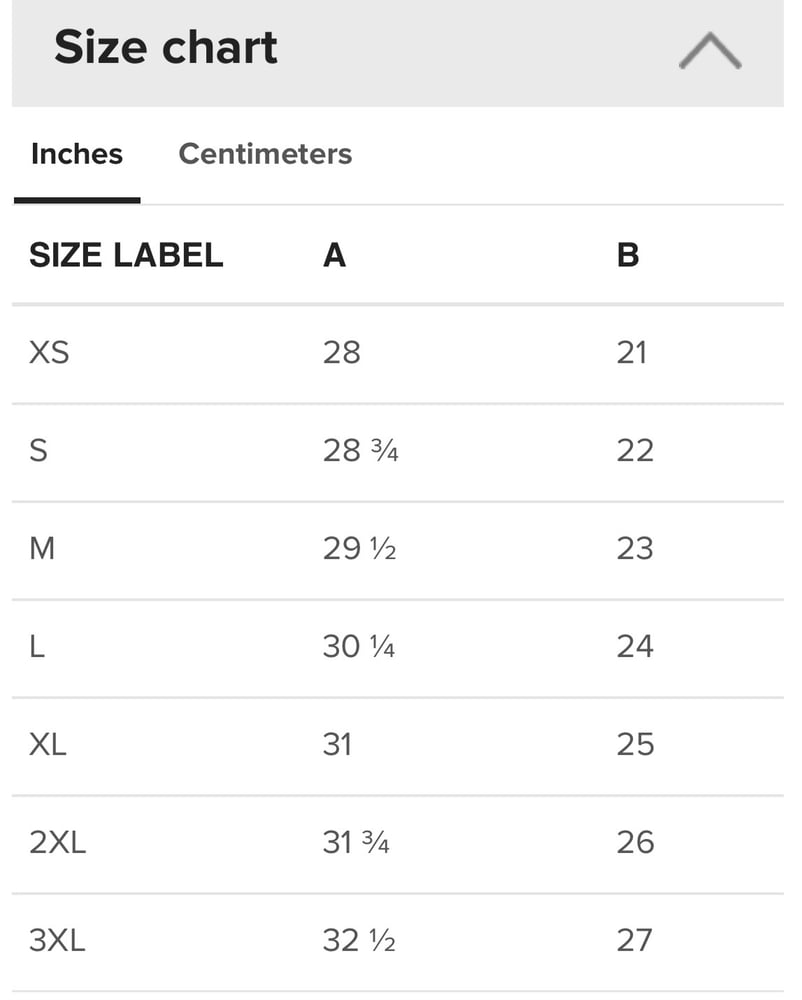Select the XS size row label

point(49,352)
